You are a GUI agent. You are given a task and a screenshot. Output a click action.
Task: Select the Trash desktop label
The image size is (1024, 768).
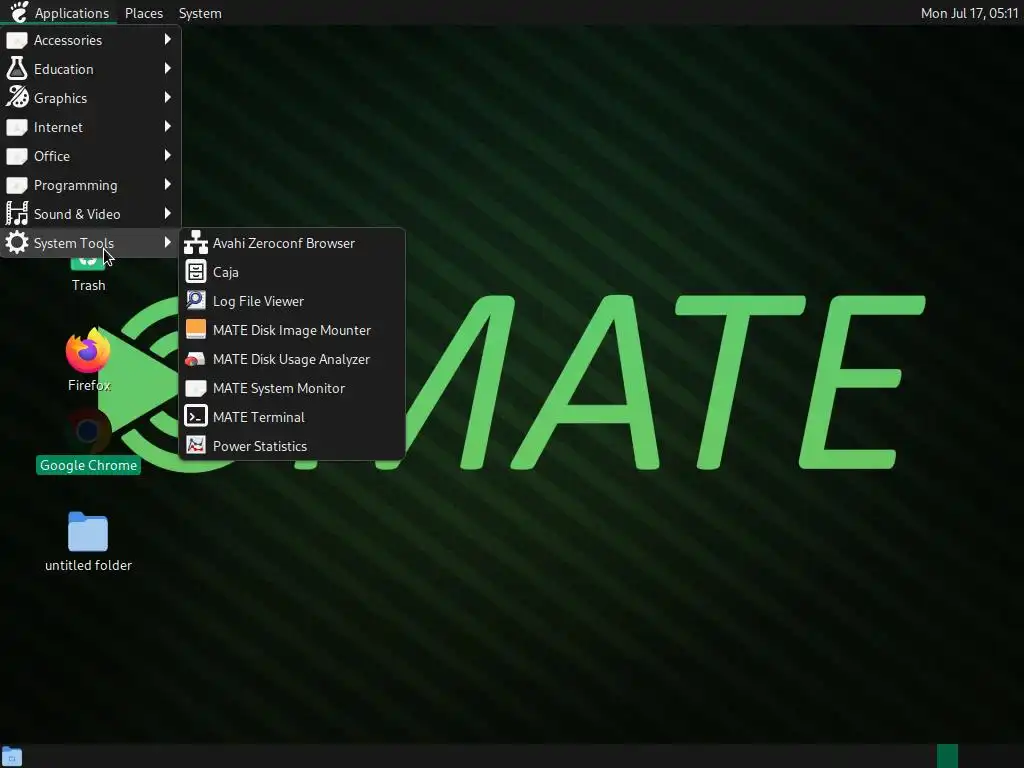pos(89,285)
